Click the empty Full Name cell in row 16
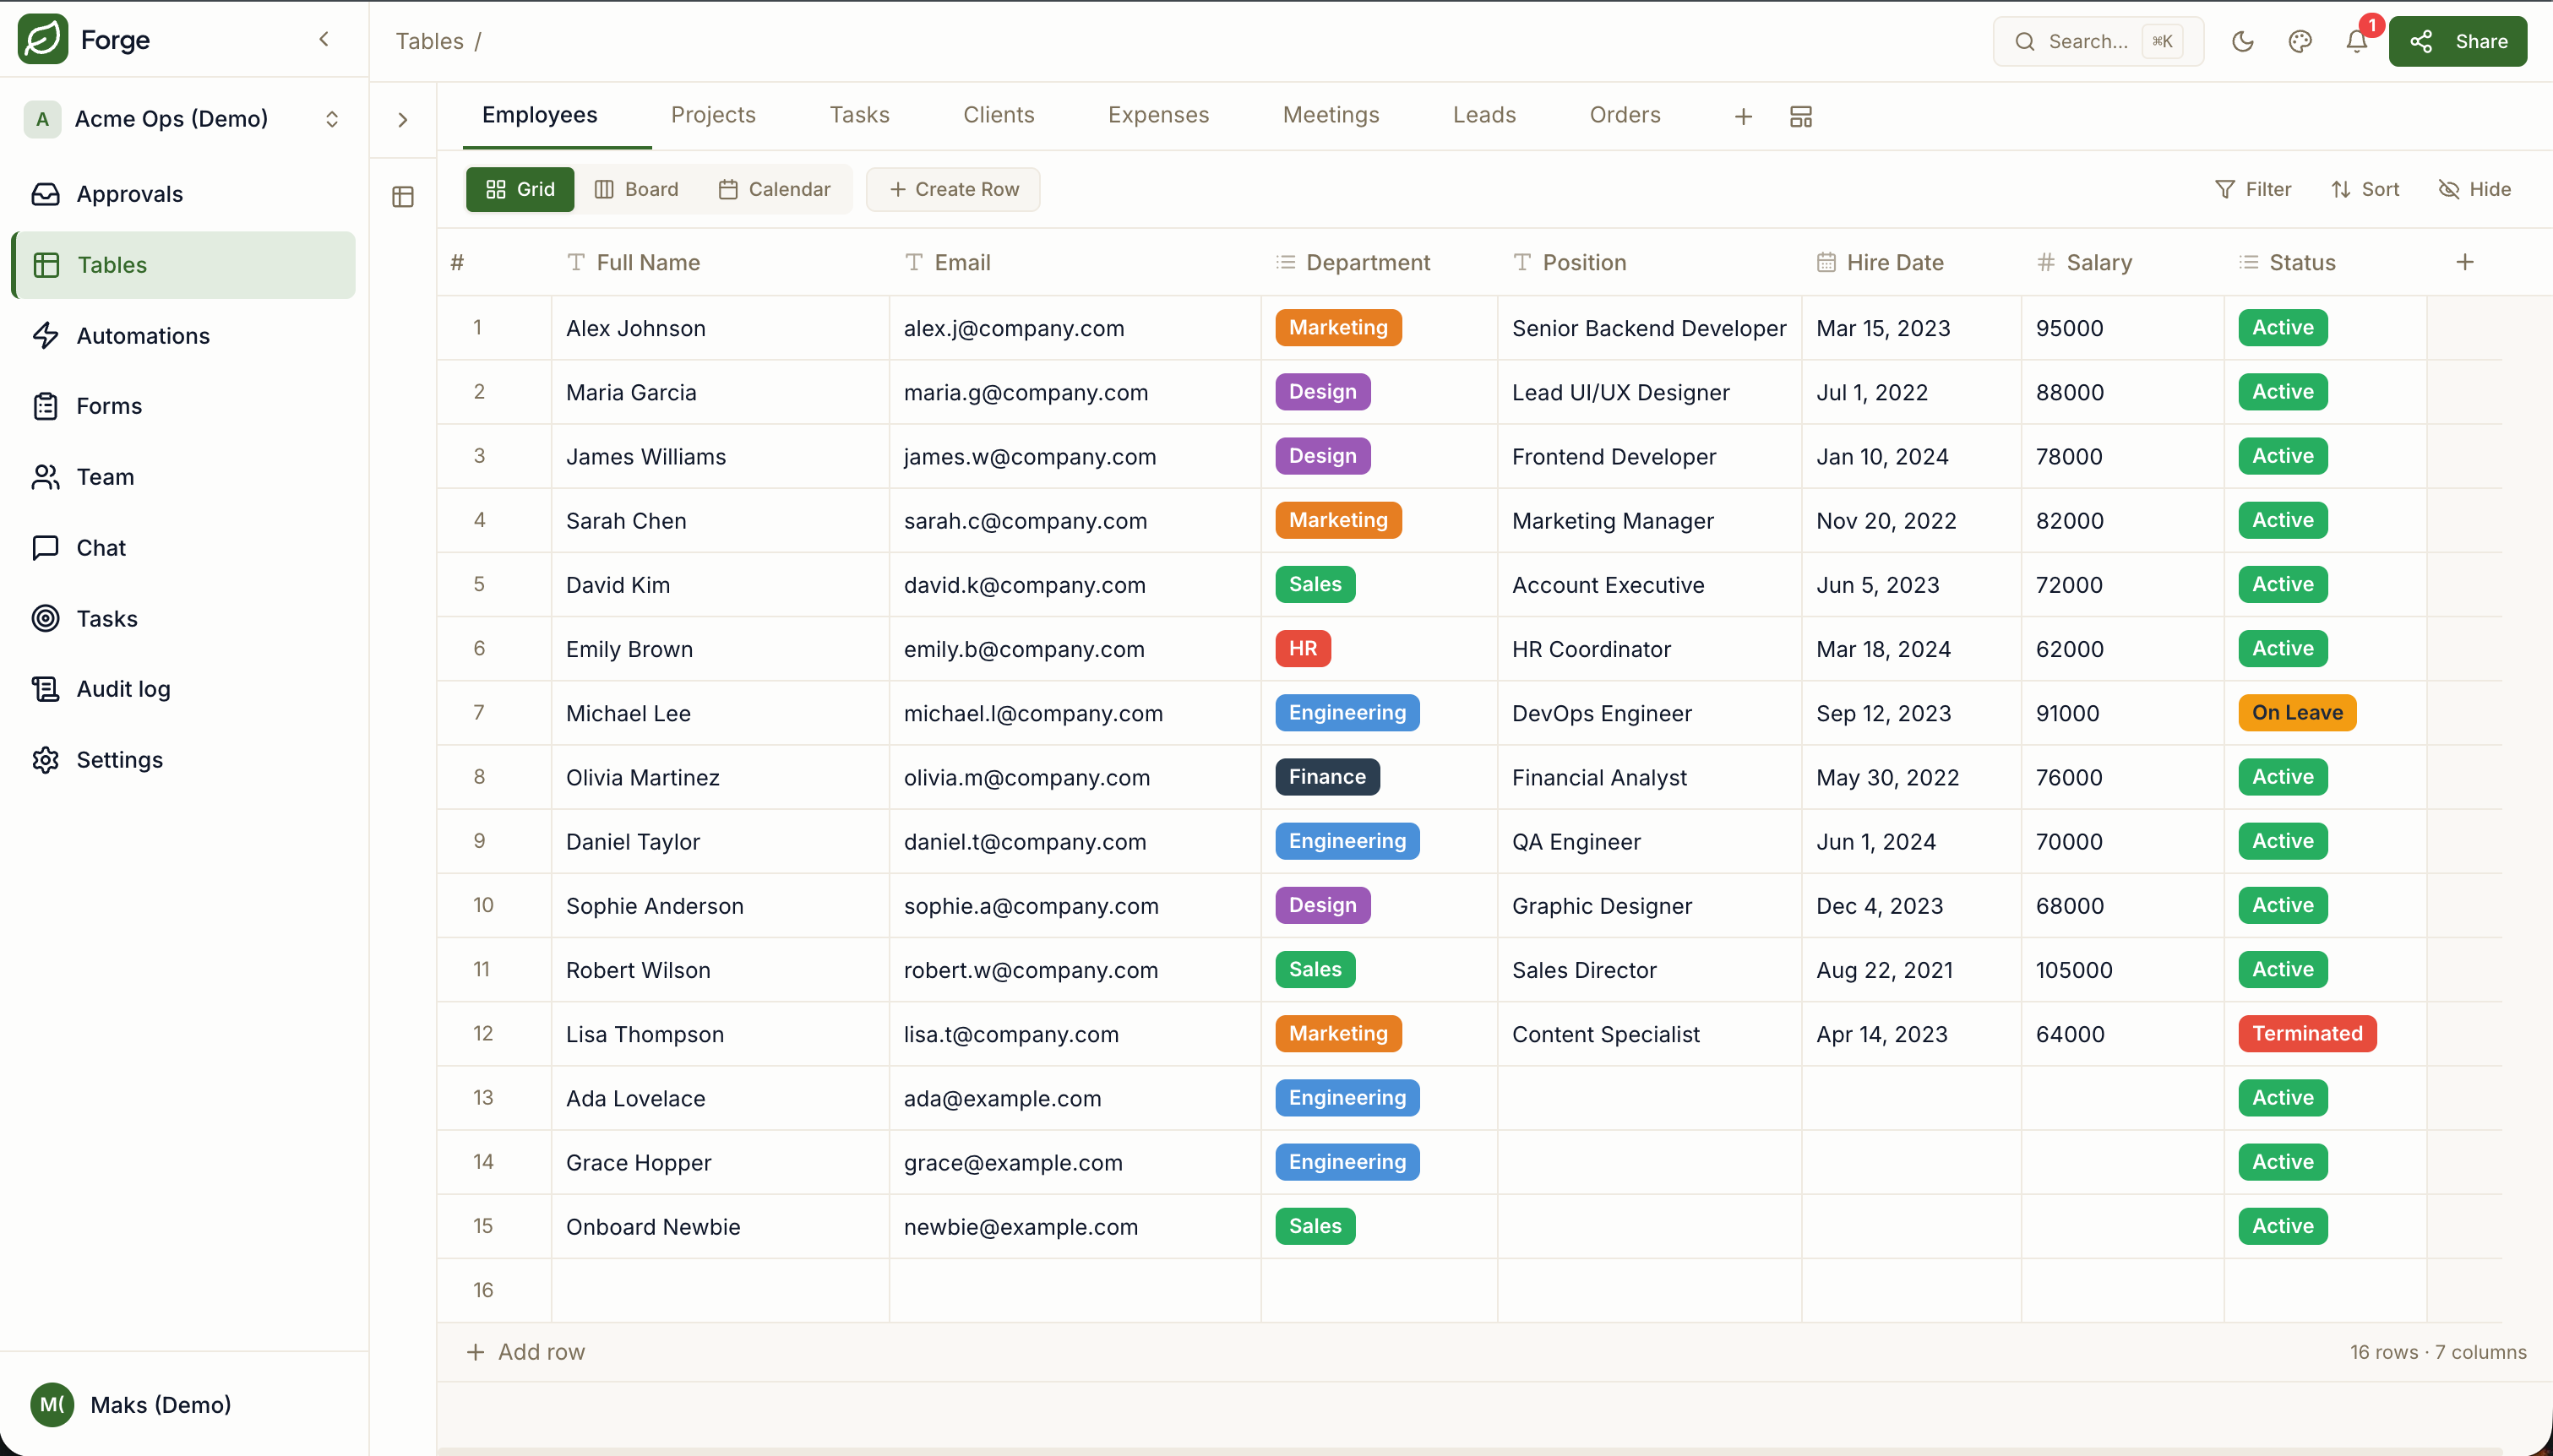2553x1456 pixels. click(x=720, y=1290)
